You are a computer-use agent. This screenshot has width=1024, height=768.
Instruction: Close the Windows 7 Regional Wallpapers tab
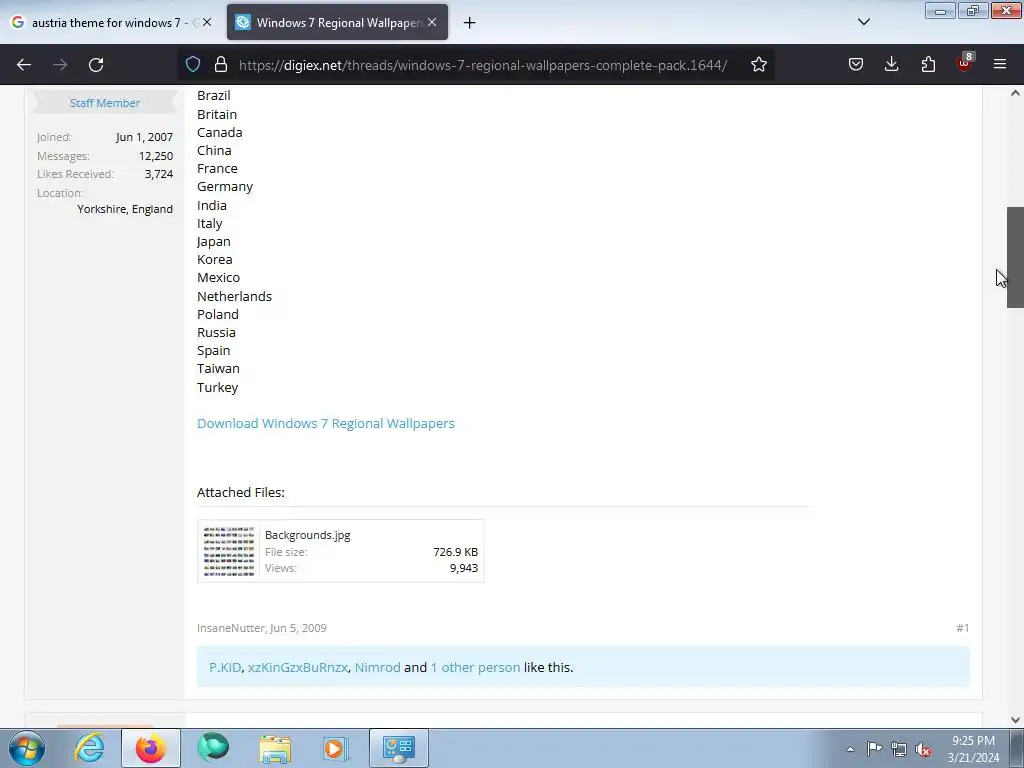432,22
